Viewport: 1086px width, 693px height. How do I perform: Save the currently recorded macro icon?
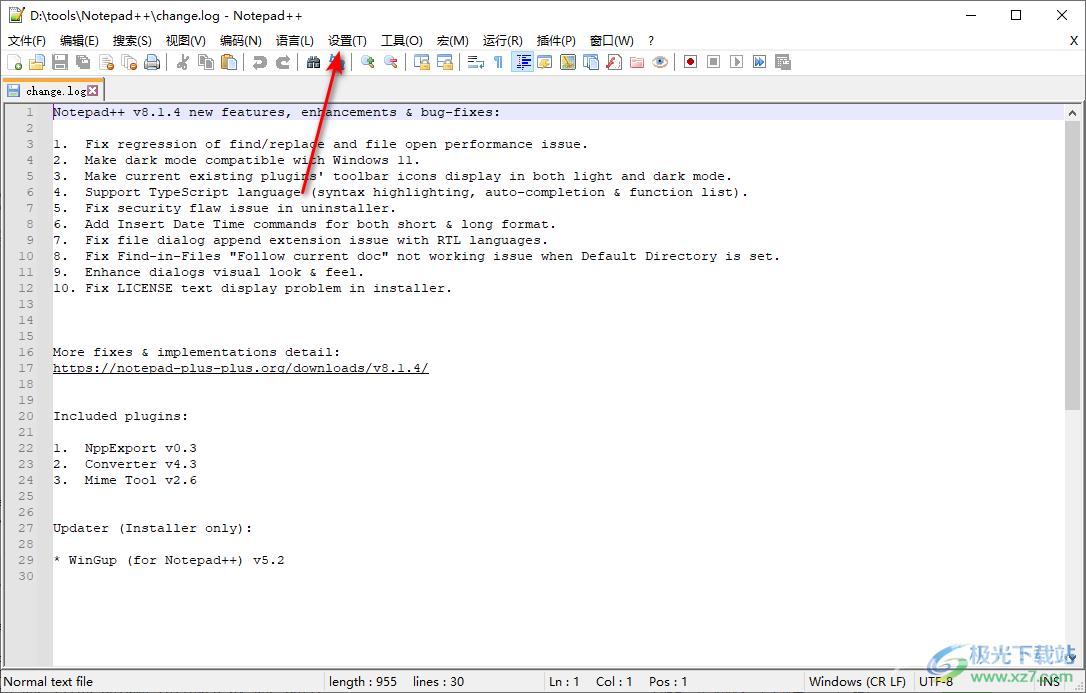[x=783, y=62]
